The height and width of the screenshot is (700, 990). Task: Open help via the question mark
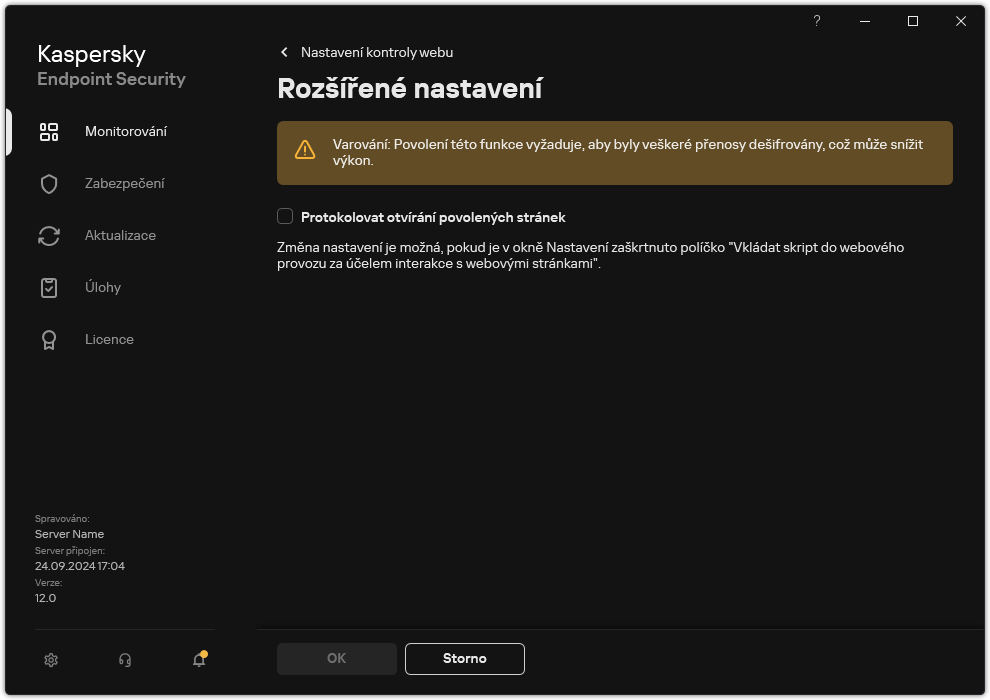pyautogui.click(x=816, y=20)
